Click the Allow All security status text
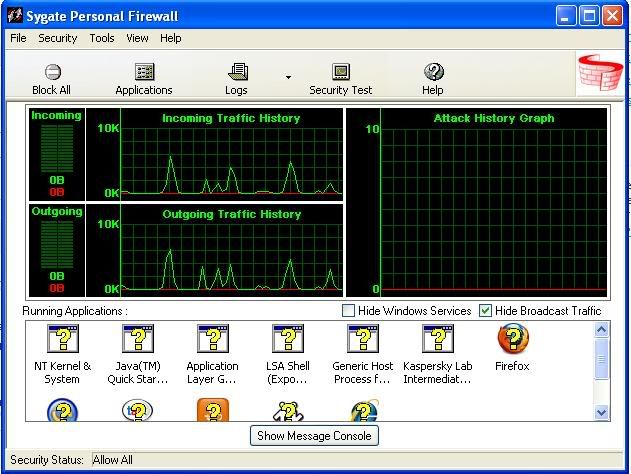631x474 pixels. click(112, 460)
